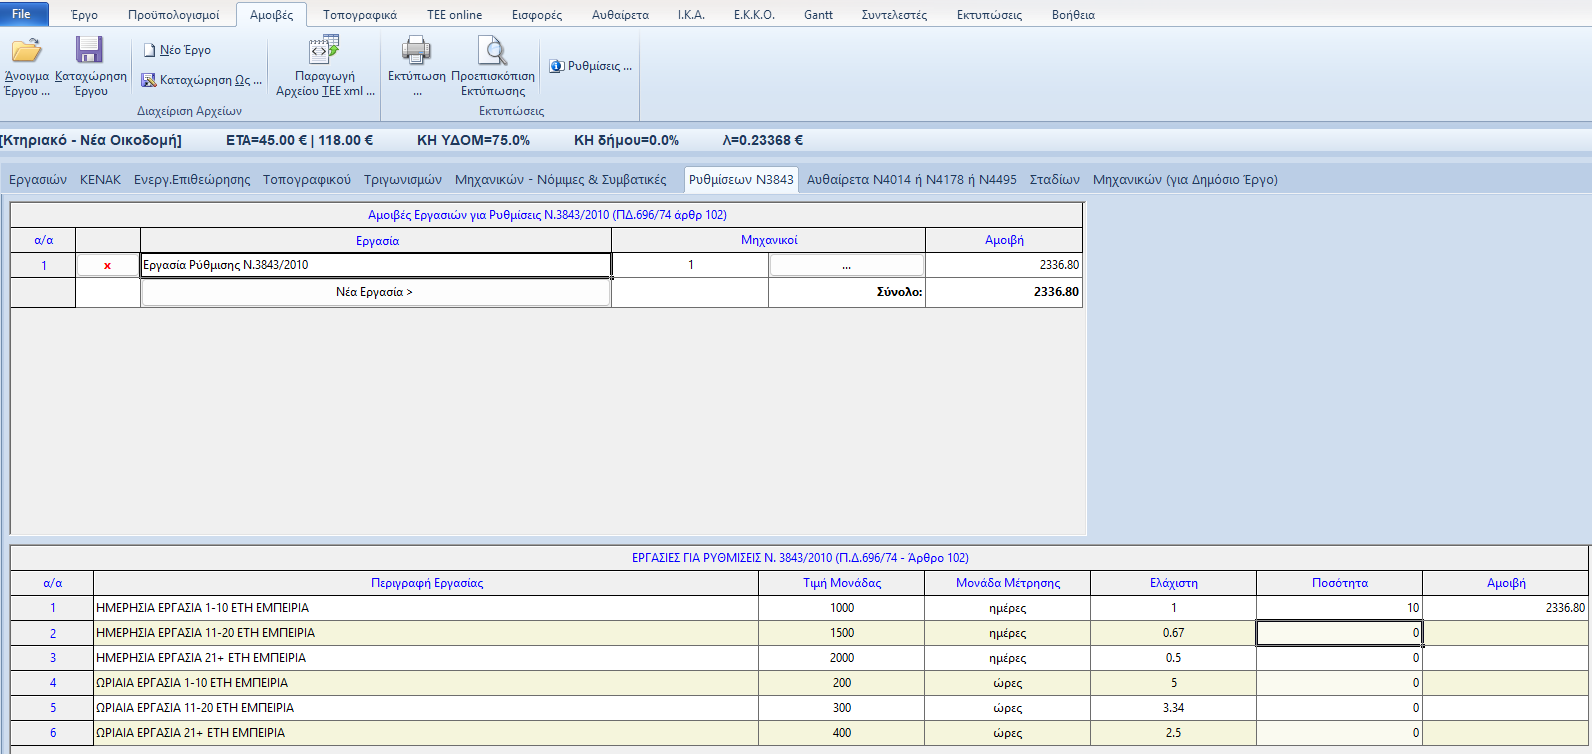Click the Ποσότητα column header
The height and width of the screenshot is (754, 1592).
pyautogui.click(x=1339, y=583)
